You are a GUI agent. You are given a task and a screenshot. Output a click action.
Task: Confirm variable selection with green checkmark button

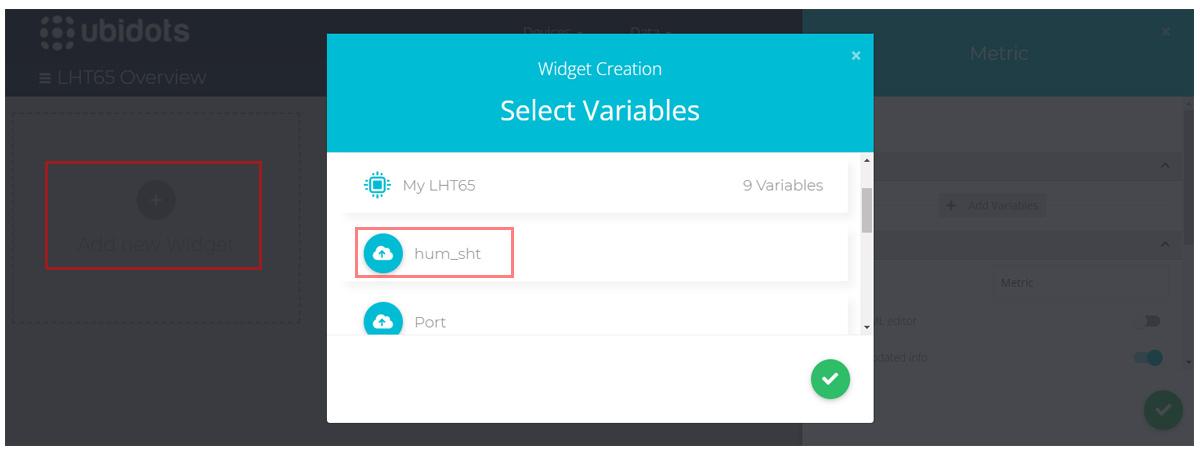(x=830, y=379)
